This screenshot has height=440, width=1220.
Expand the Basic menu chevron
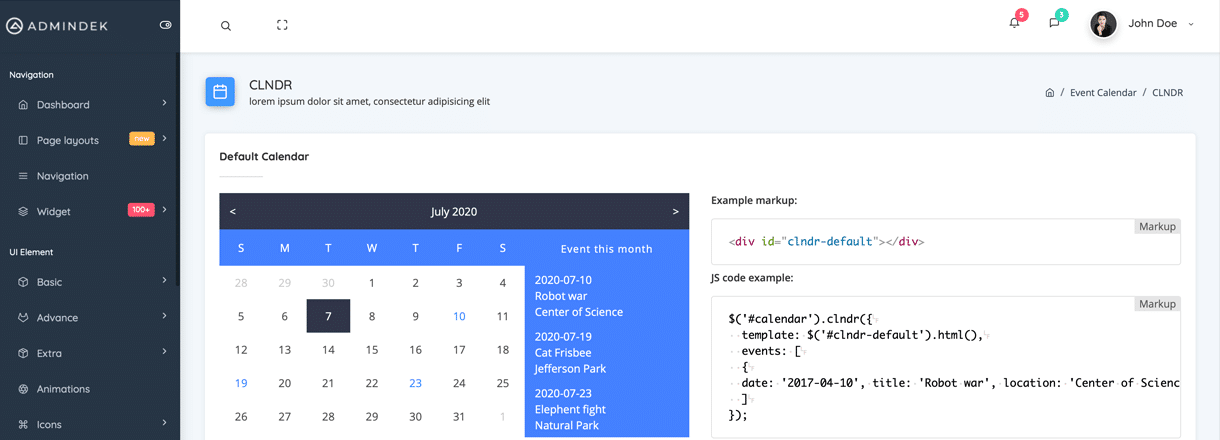[x=164, y=281]
